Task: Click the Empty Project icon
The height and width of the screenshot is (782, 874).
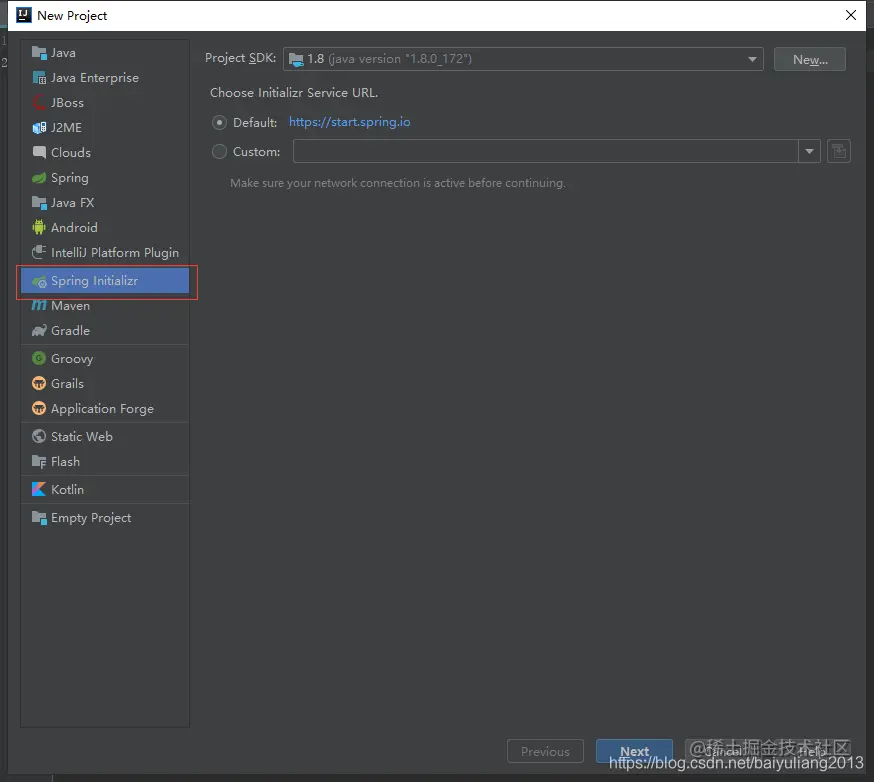Action: pos(39,518)
